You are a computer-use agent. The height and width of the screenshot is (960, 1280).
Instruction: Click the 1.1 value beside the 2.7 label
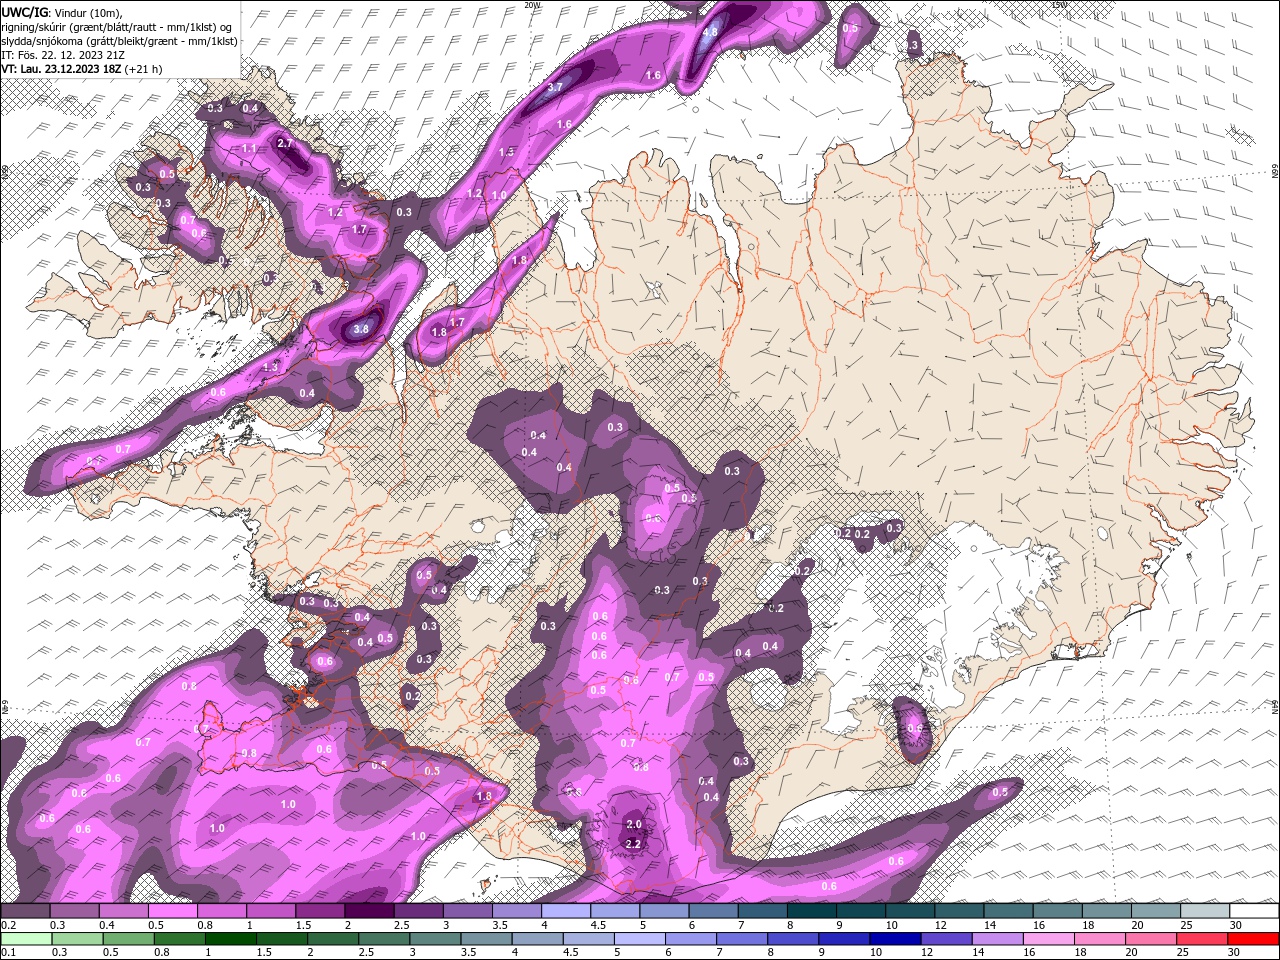tap(250, 148)
